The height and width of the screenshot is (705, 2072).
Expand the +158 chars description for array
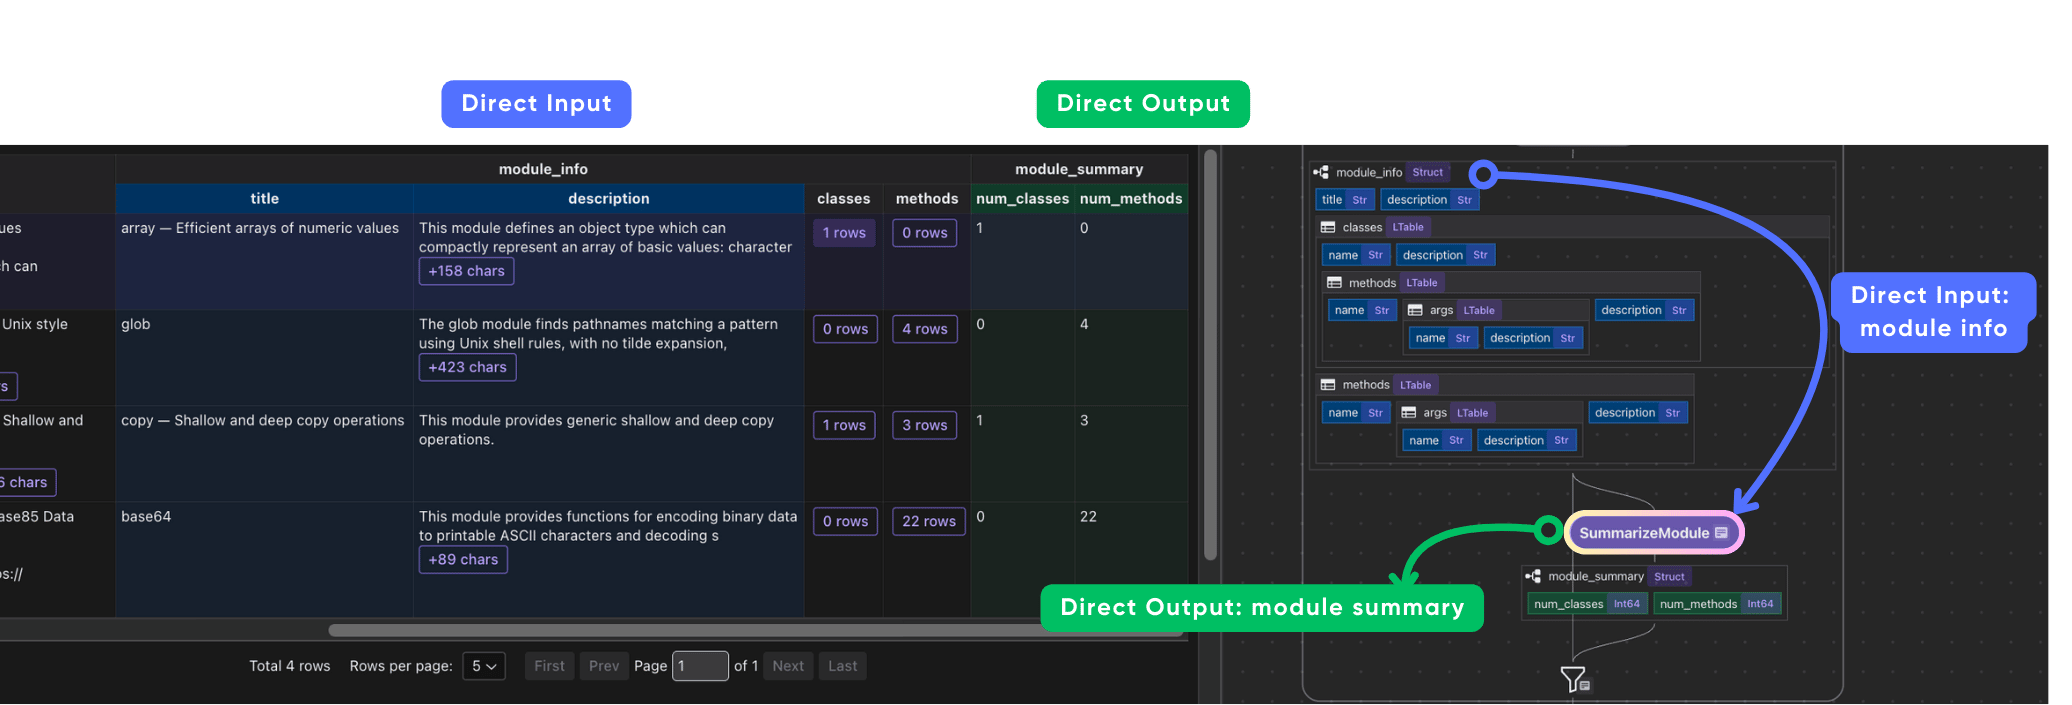pos(466,271)
